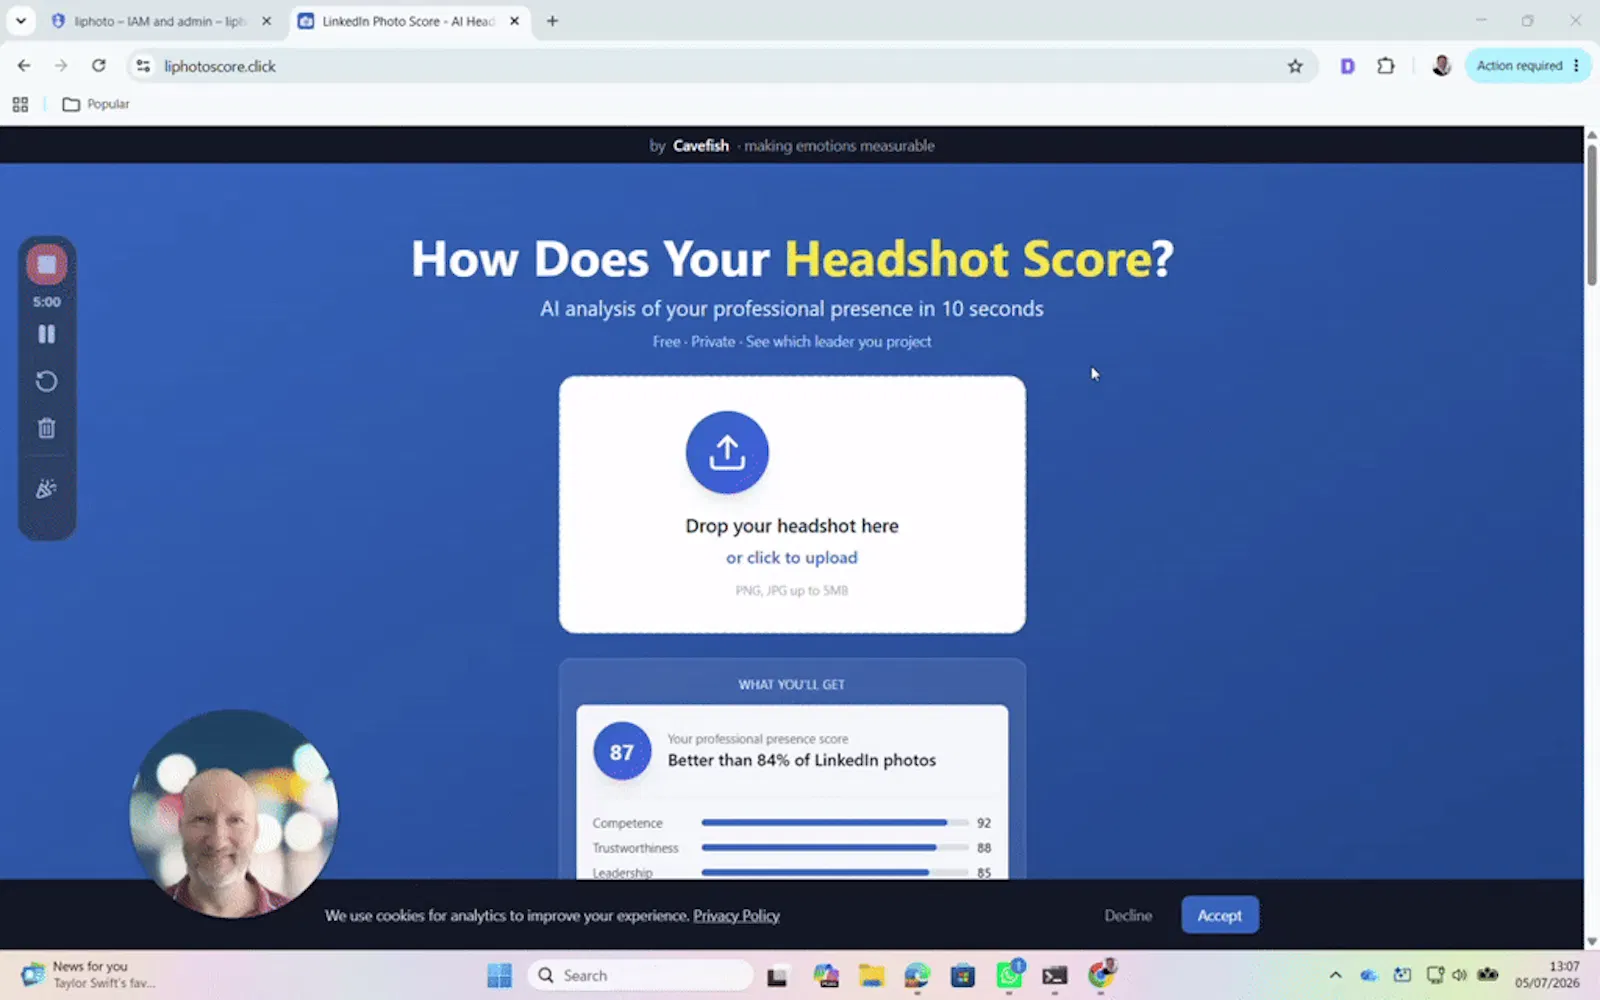1600x1000 pixels.
Task: Open the Extensions puzzle icon
Action: pyautogui.click(x=1386, y=66)
